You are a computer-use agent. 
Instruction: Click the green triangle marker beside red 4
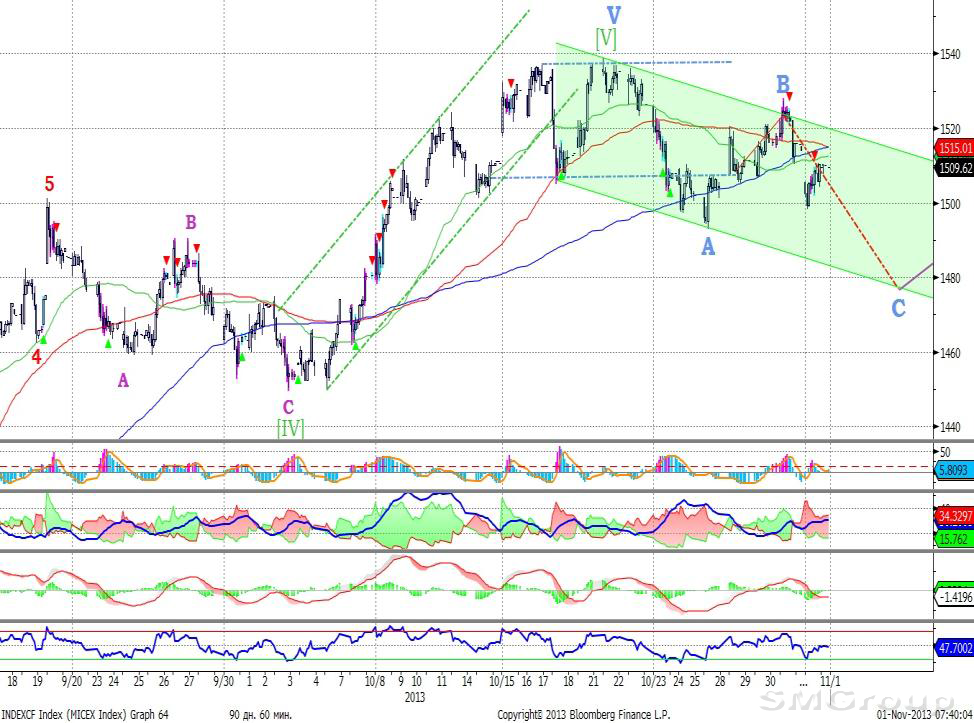click(x=42, y=340)
